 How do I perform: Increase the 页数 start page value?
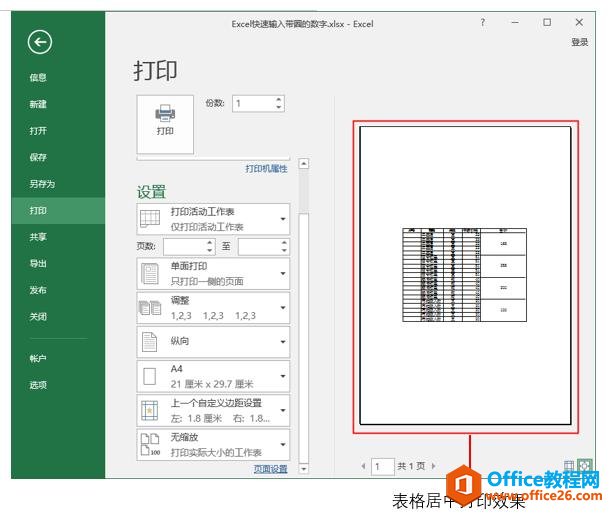(210, 242)
